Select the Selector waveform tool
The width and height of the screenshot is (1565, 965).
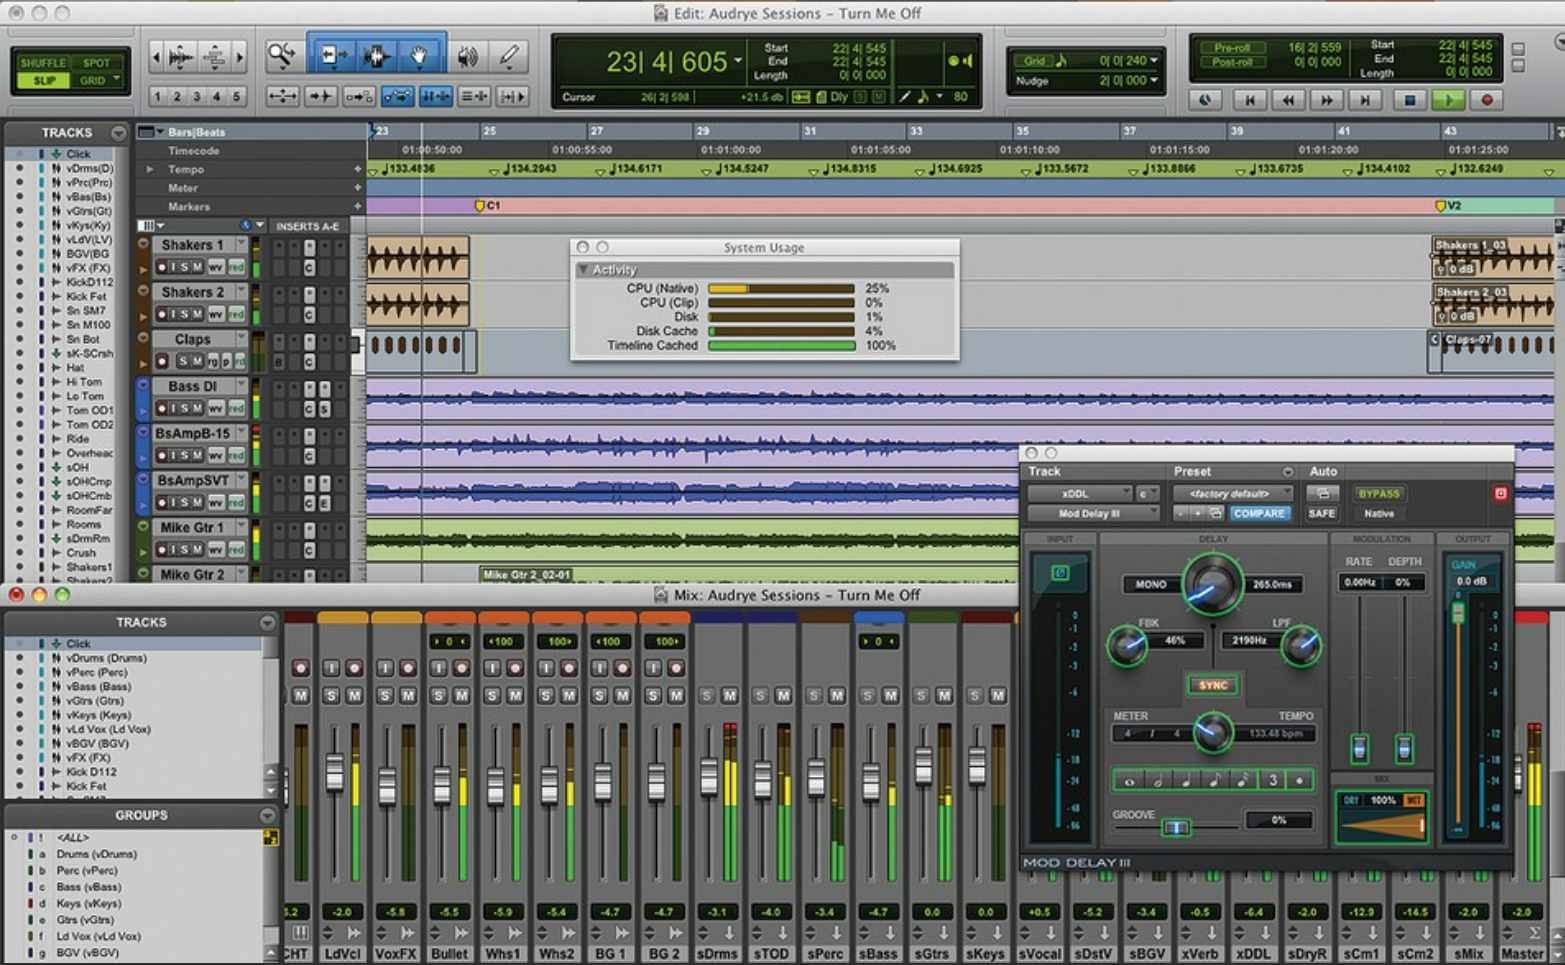point(375,56)
